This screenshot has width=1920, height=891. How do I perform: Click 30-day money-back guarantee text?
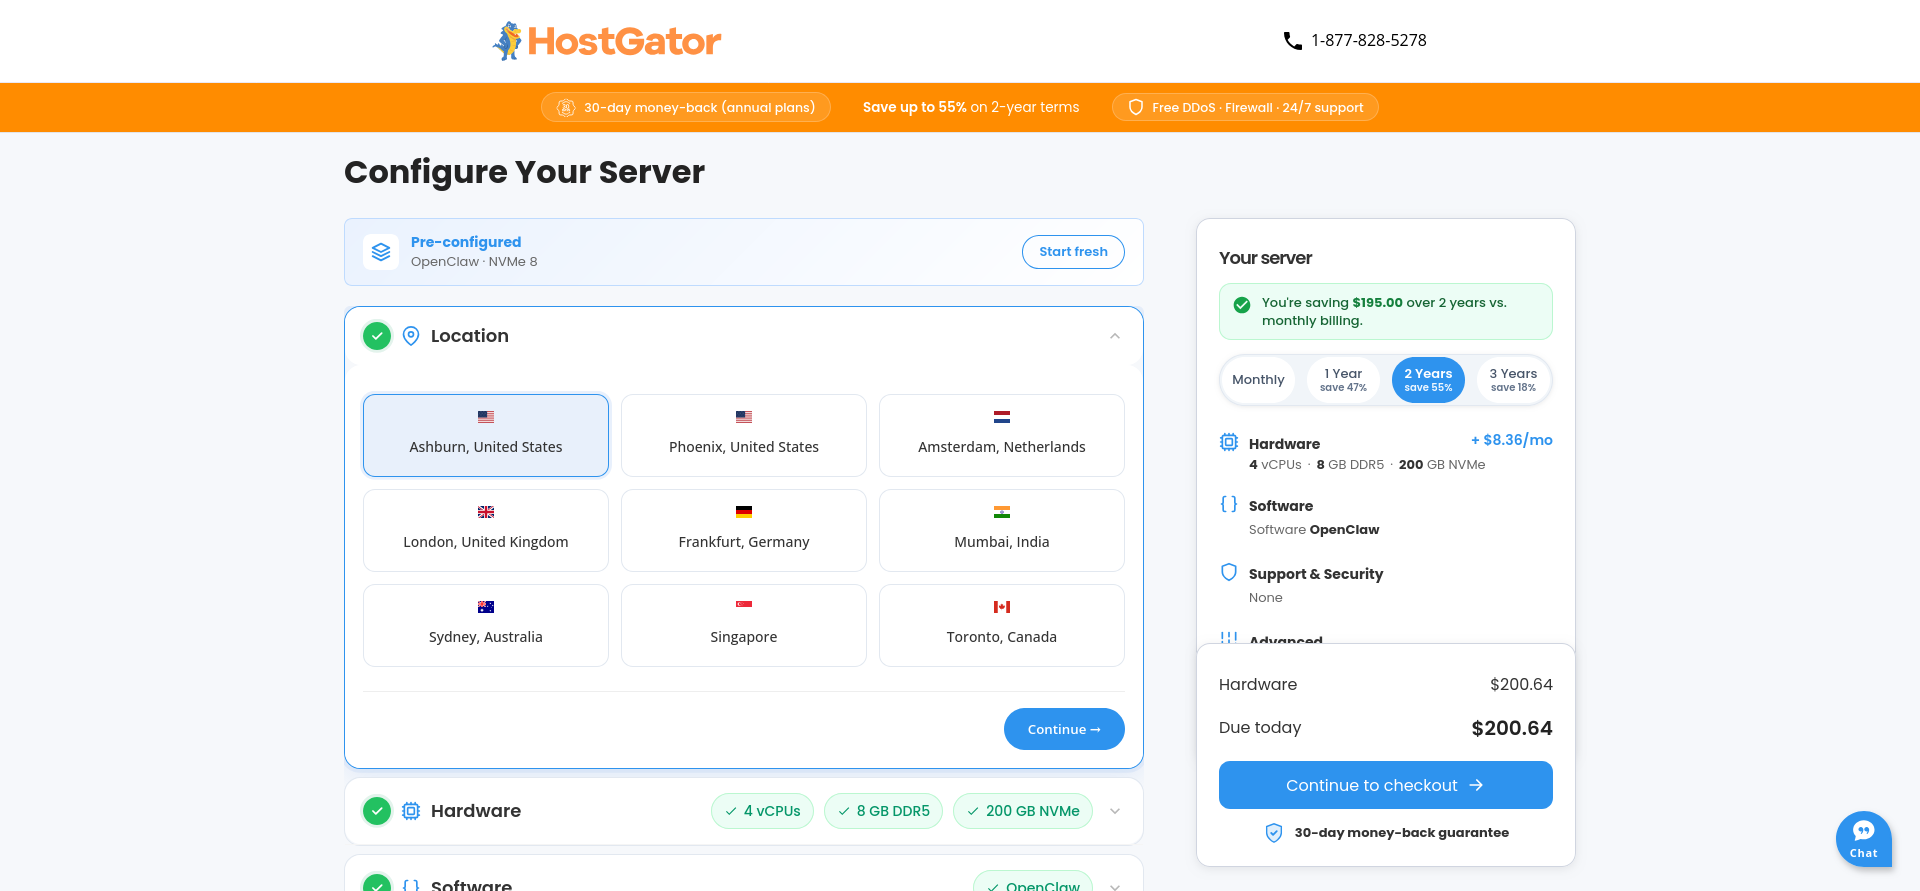click(x=1402, y=833)
